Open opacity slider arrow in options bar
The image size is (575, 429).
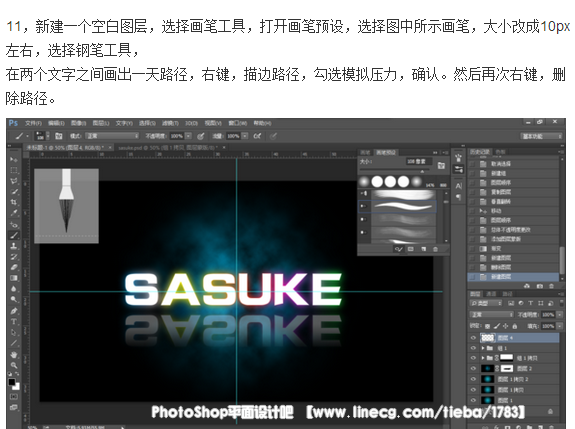tap(188, 136)
